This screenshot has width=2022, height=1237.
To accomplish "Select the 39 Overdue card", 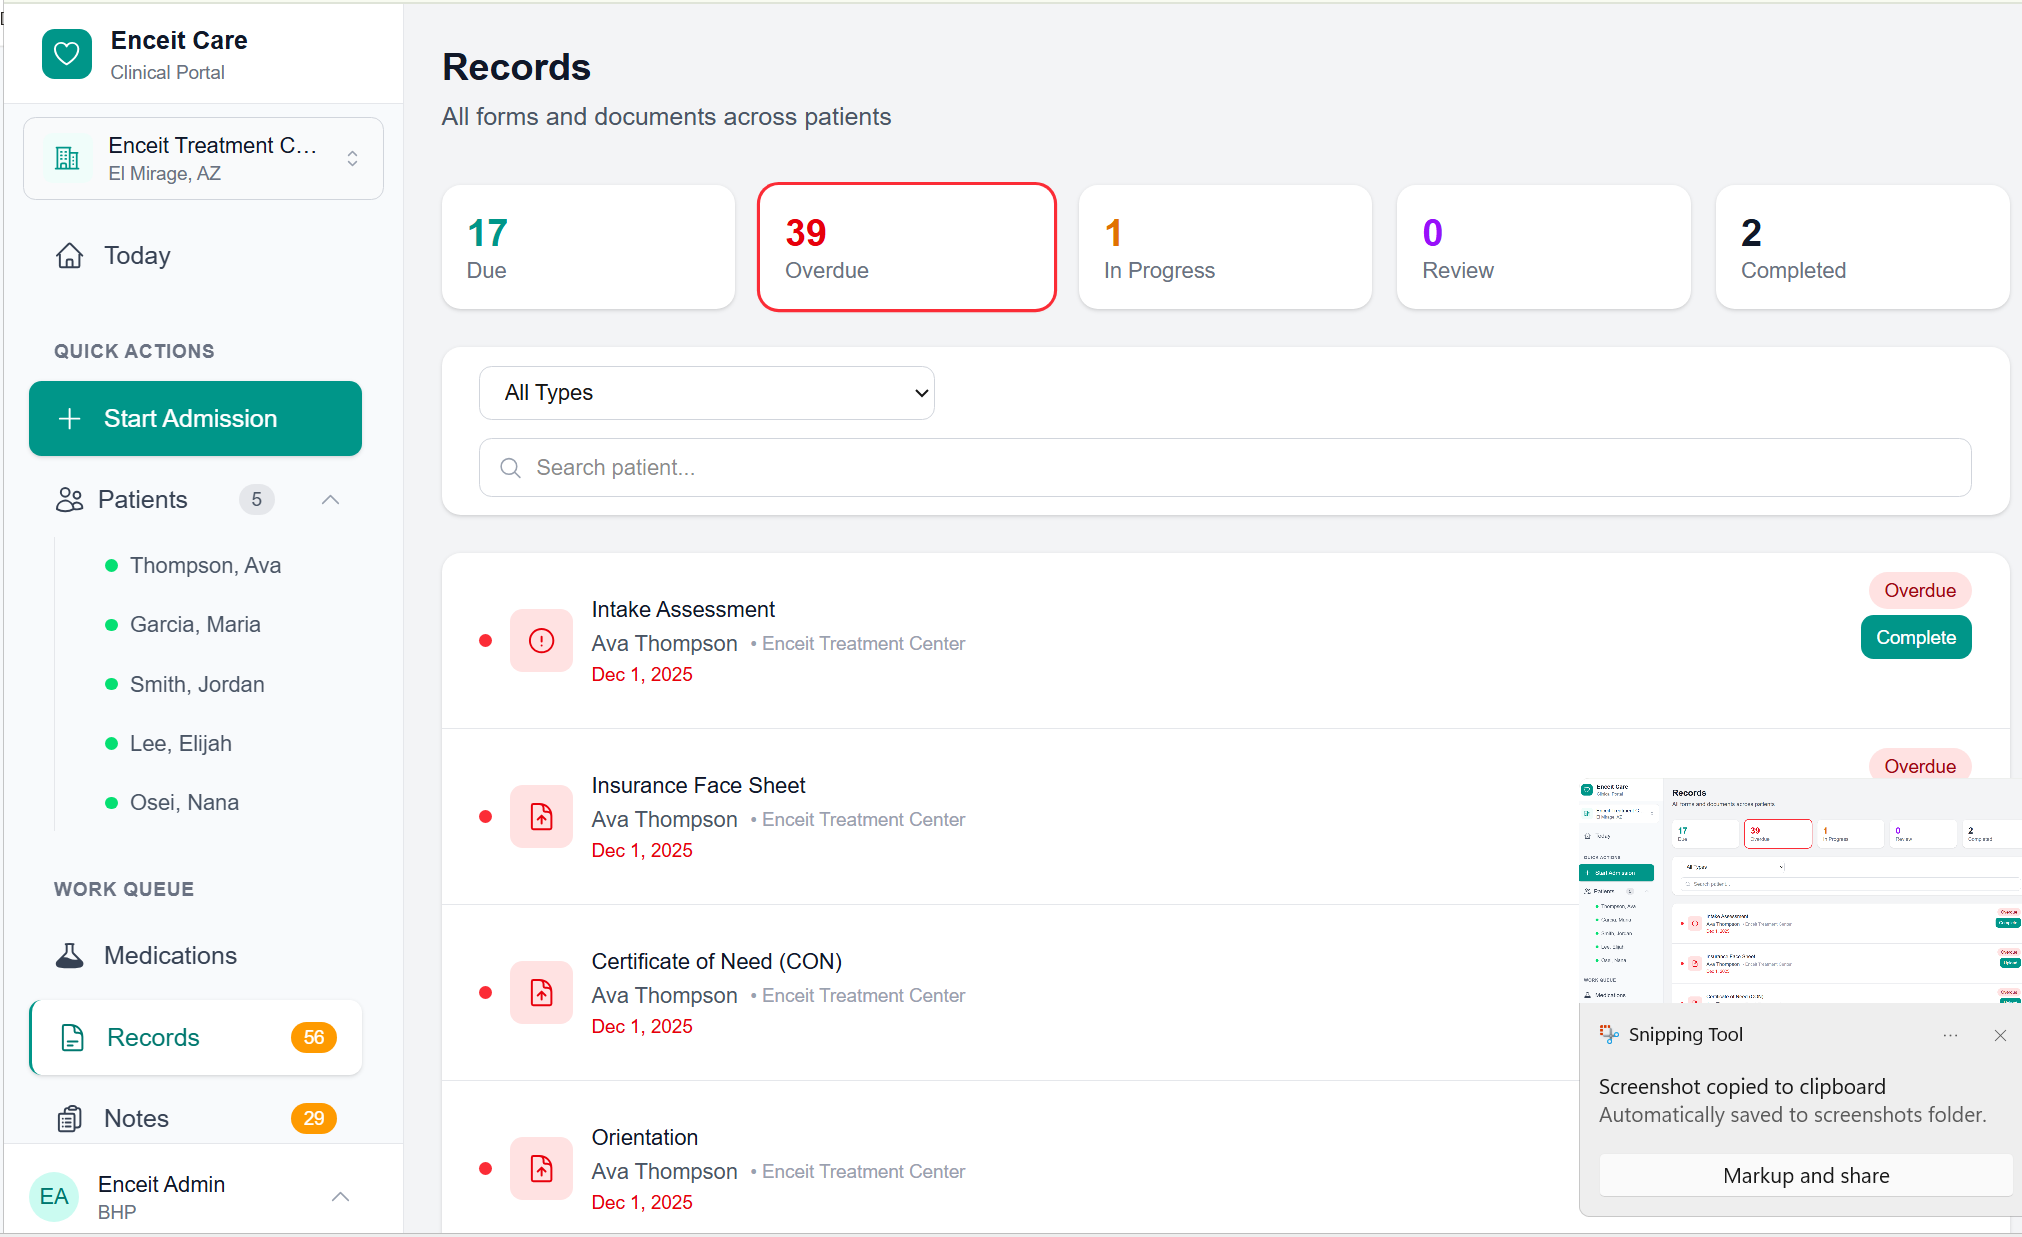I will point(907,248).
